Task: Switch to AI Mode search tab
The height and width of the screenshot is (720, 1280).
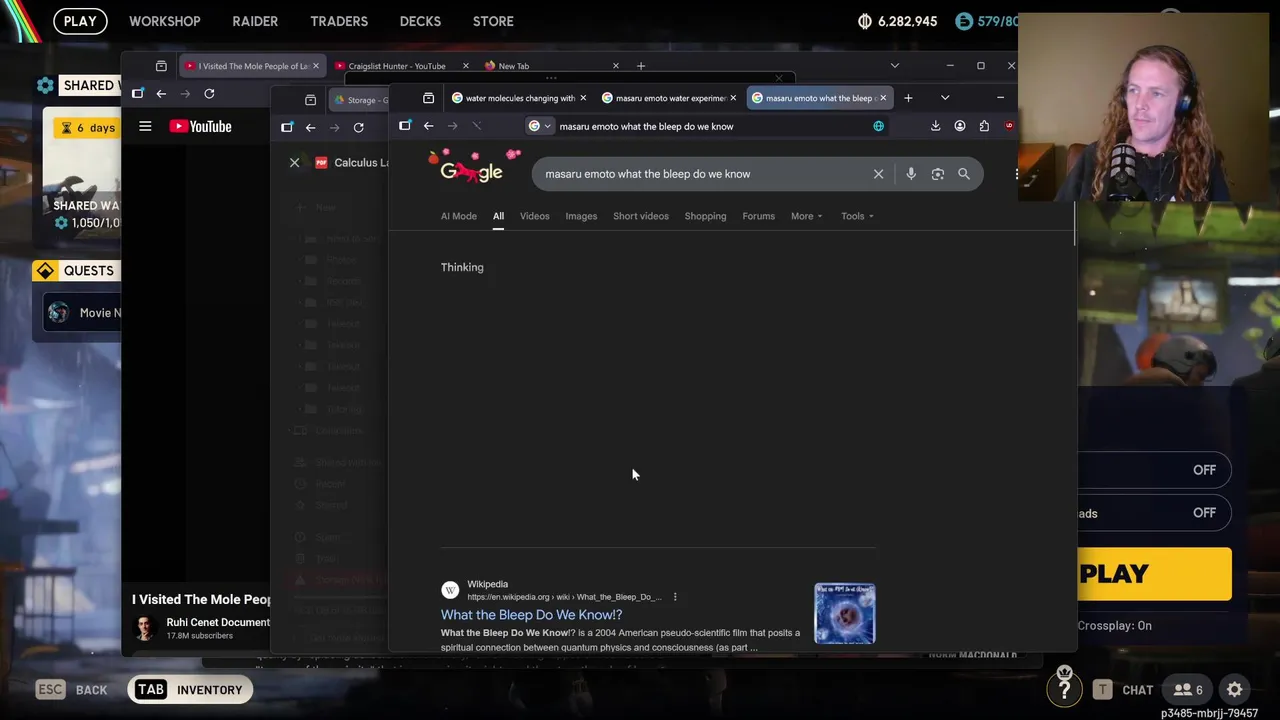Action: (x=459, y=216)
